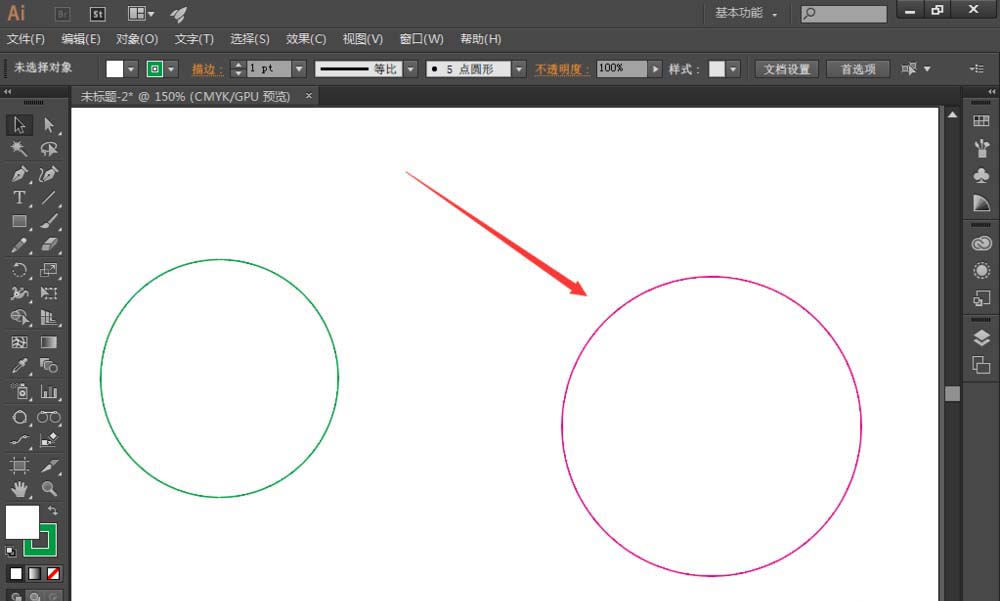Select the Curvature tool
This screenshot has width=1000, height=601.
(x=49, y=174)
